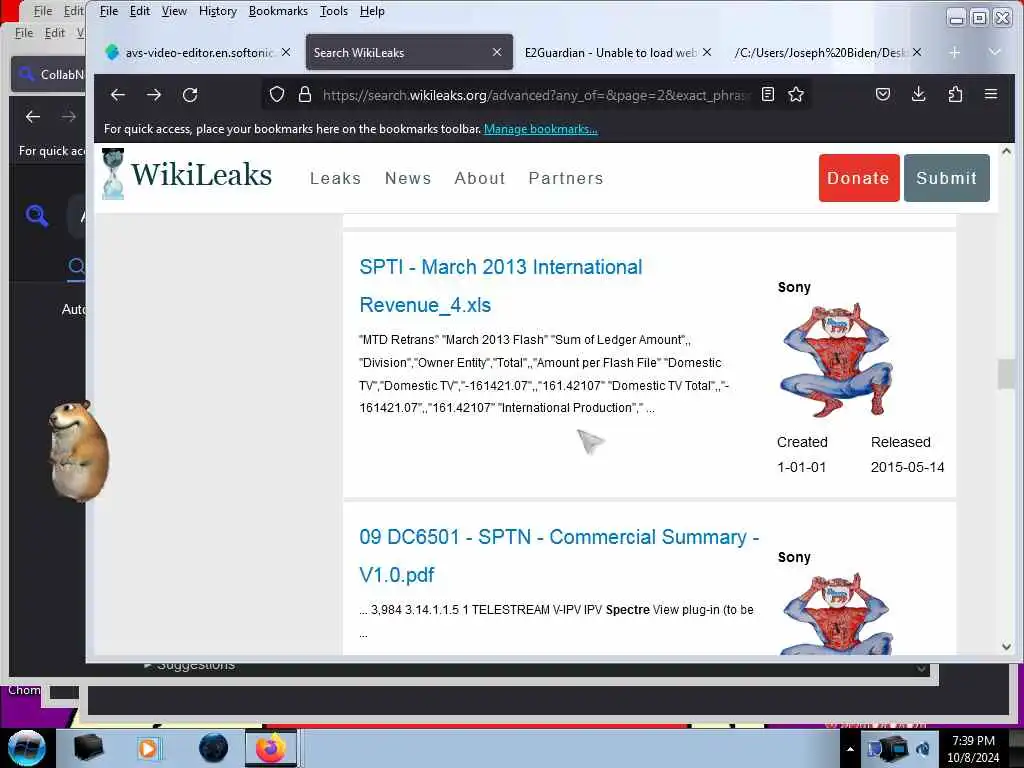
Task: Switch to the C:/Users/Joseph%20Biden tab
Action: point(821,52)
